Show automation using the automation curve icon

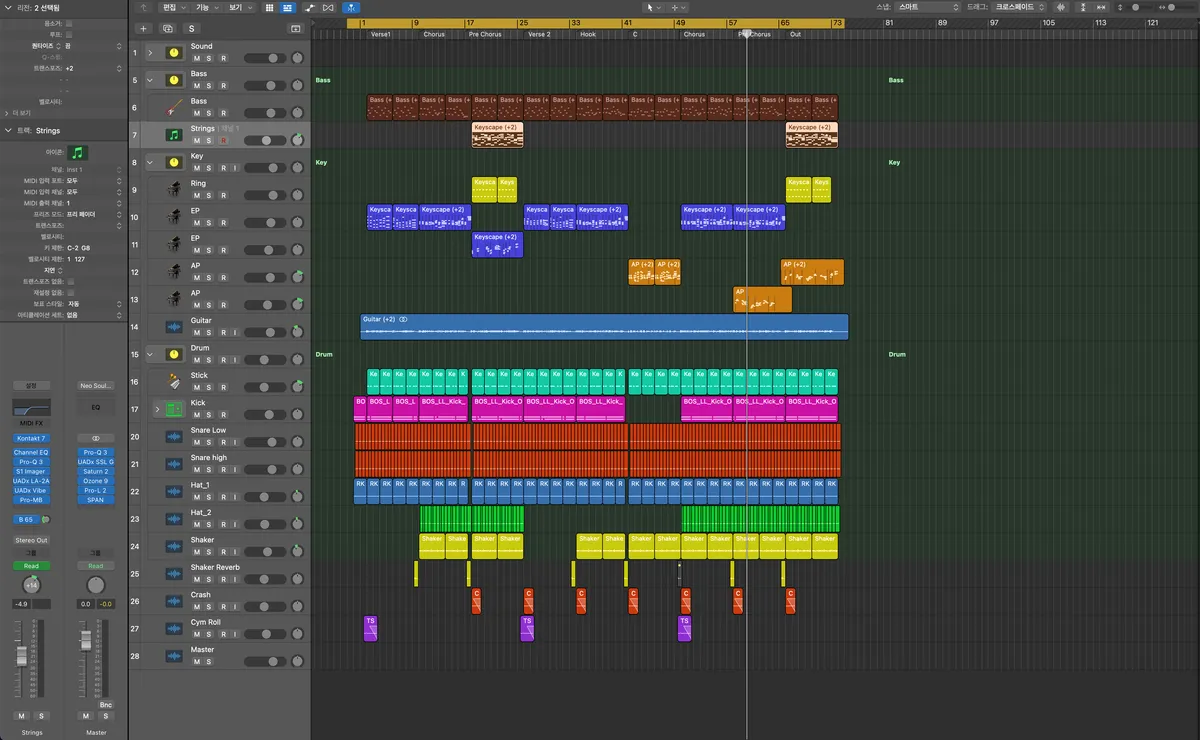click(310, 7)
